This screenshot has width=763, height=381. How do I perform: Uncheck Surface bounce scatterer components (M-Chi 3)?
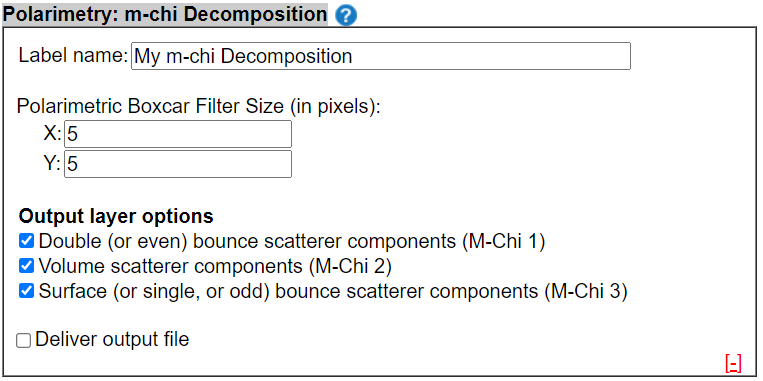[x=26, y=291]
